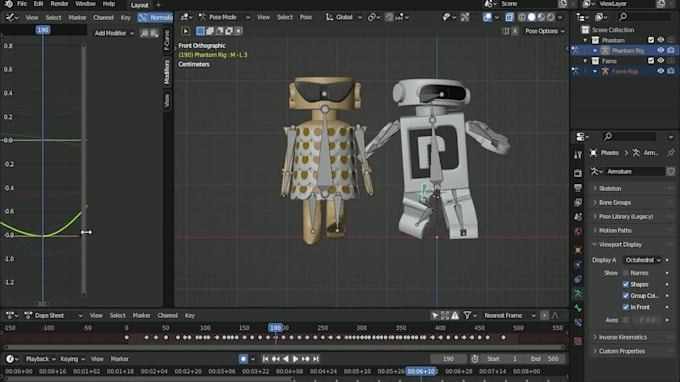Open the Object properties tab icon

tap(578, 250)
